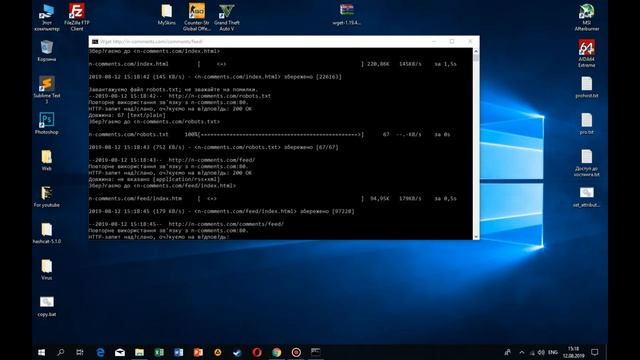Image resolution: width=640 pixels, height=360 pixels.
Task: Launch Opera browser from taskbar
Action: click(257, 352)
